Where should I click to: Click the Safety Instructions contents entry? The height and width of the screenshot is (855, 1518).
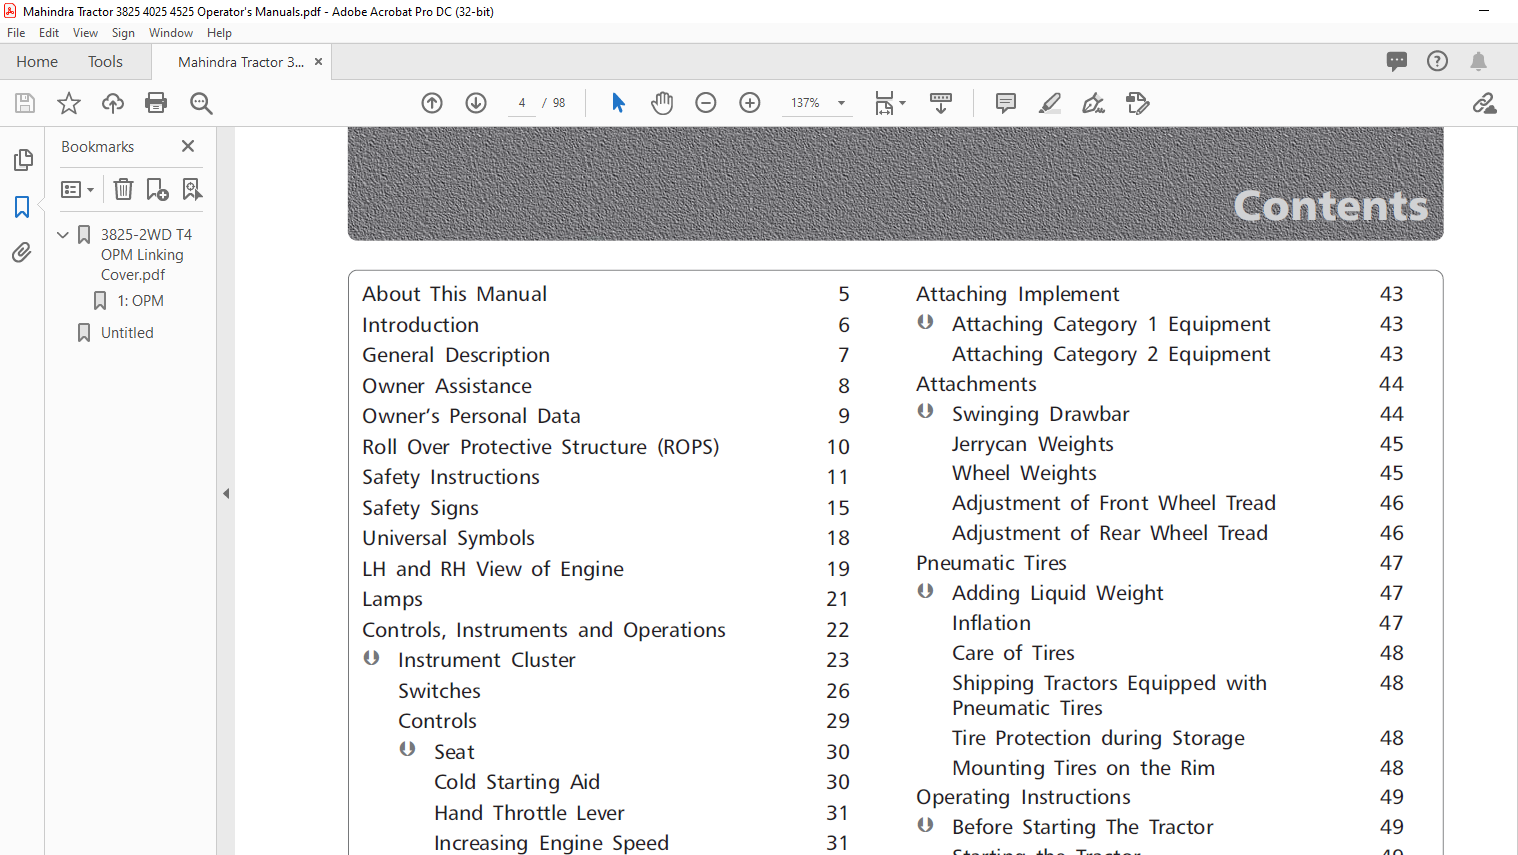451,477
